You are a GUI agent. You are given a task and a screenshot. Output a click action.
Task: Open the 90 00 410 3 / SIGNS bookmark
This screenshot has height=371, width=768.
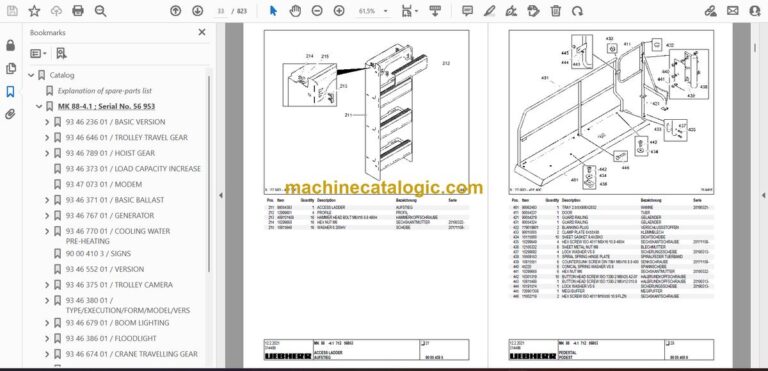(98, 254)
